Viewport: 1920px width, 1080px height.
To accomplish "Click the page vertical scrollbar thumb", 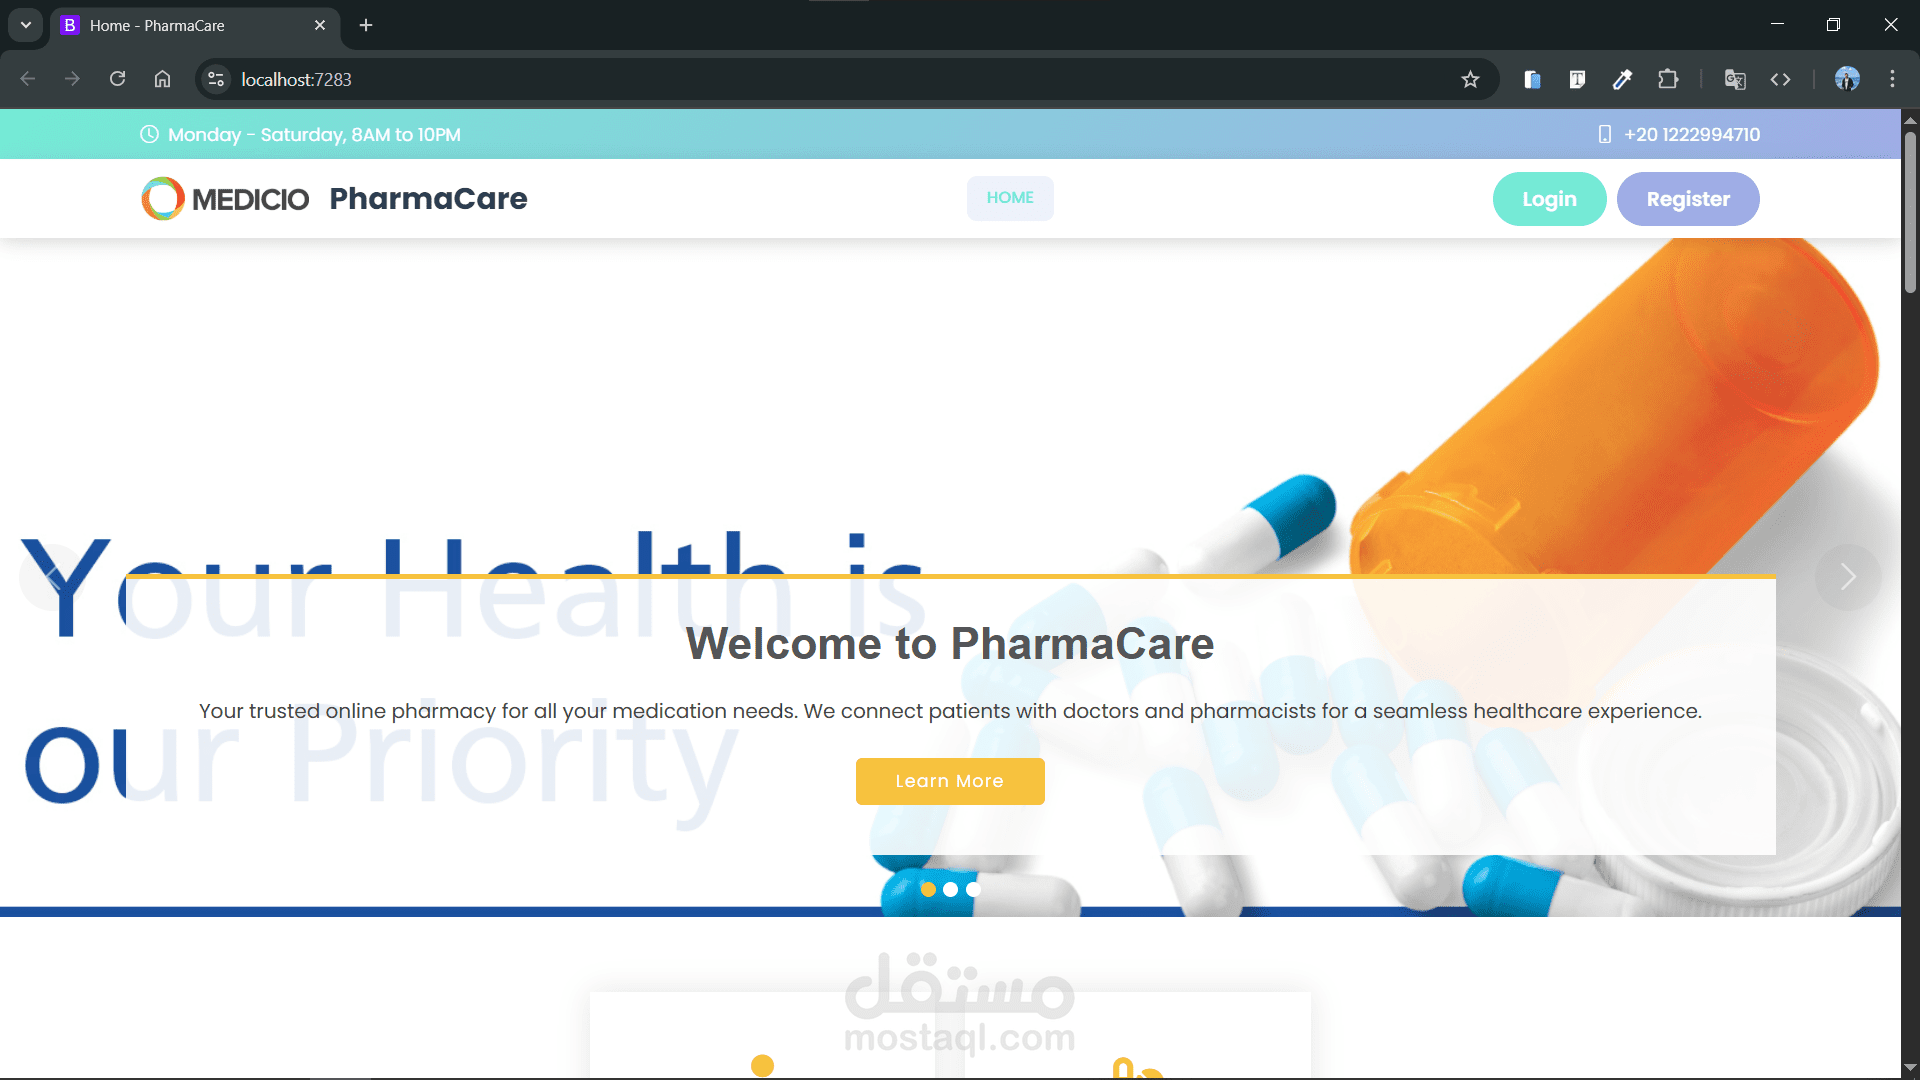I will [1910, 212].
